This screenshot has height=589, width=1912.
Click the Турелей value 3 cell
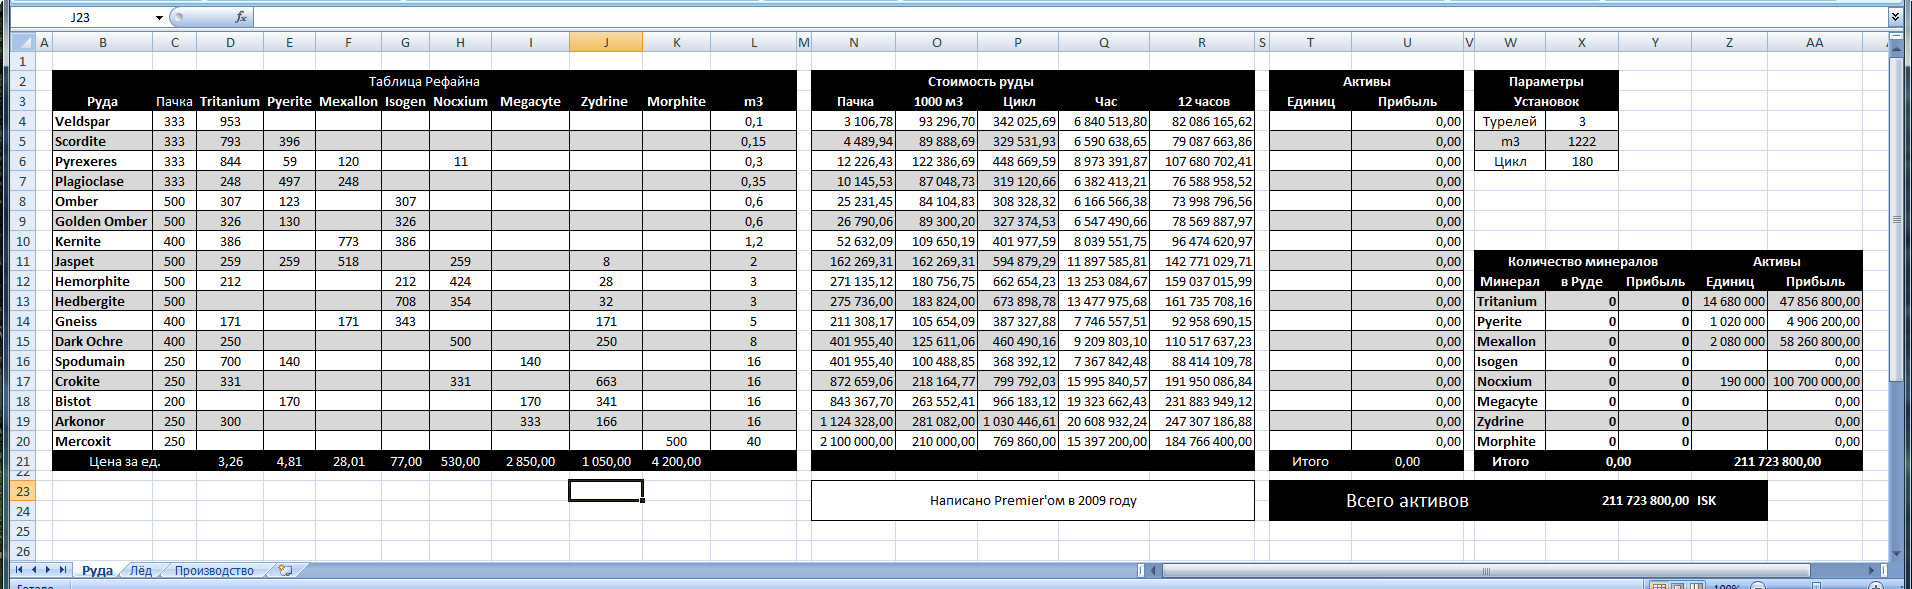tap(1582, 121)
